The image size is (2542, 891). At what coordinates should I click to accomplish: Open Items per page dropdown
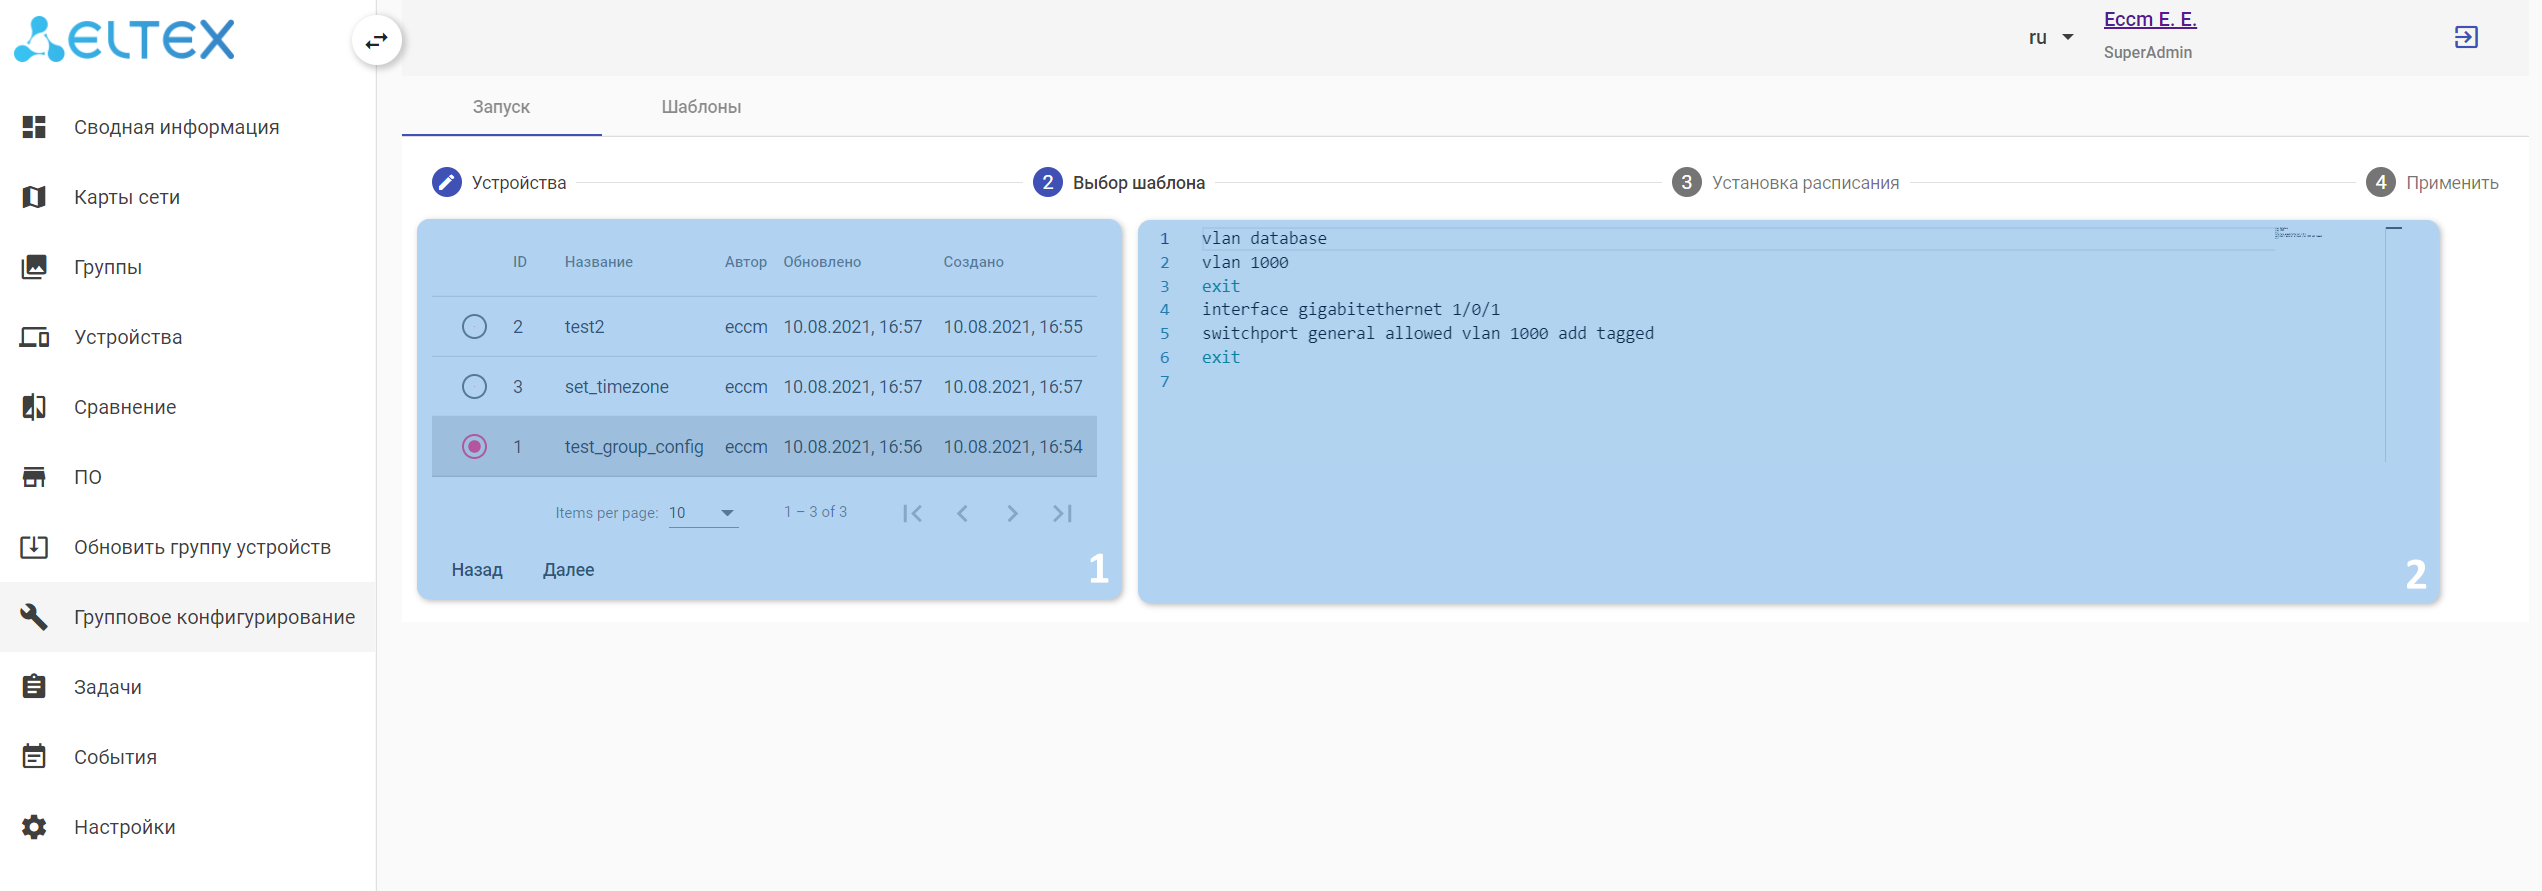tap(703, 513)
